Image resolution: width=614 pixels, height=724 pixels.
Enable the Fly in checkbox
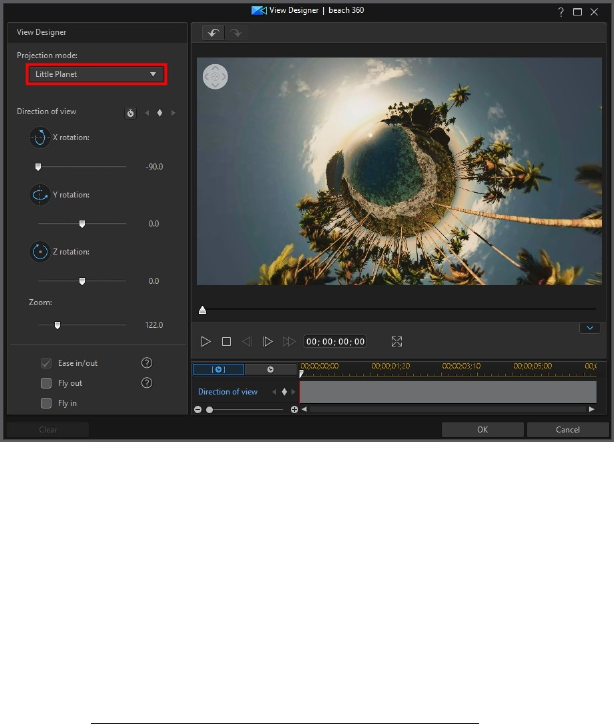[x=46, y=404]
